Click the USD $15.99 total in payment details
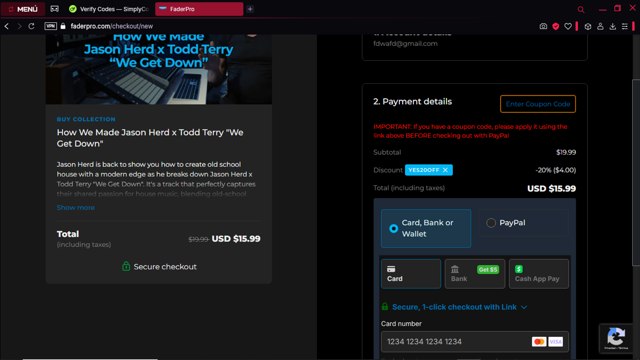Viewport: 640px width, 360px height. tap(551, 189)
